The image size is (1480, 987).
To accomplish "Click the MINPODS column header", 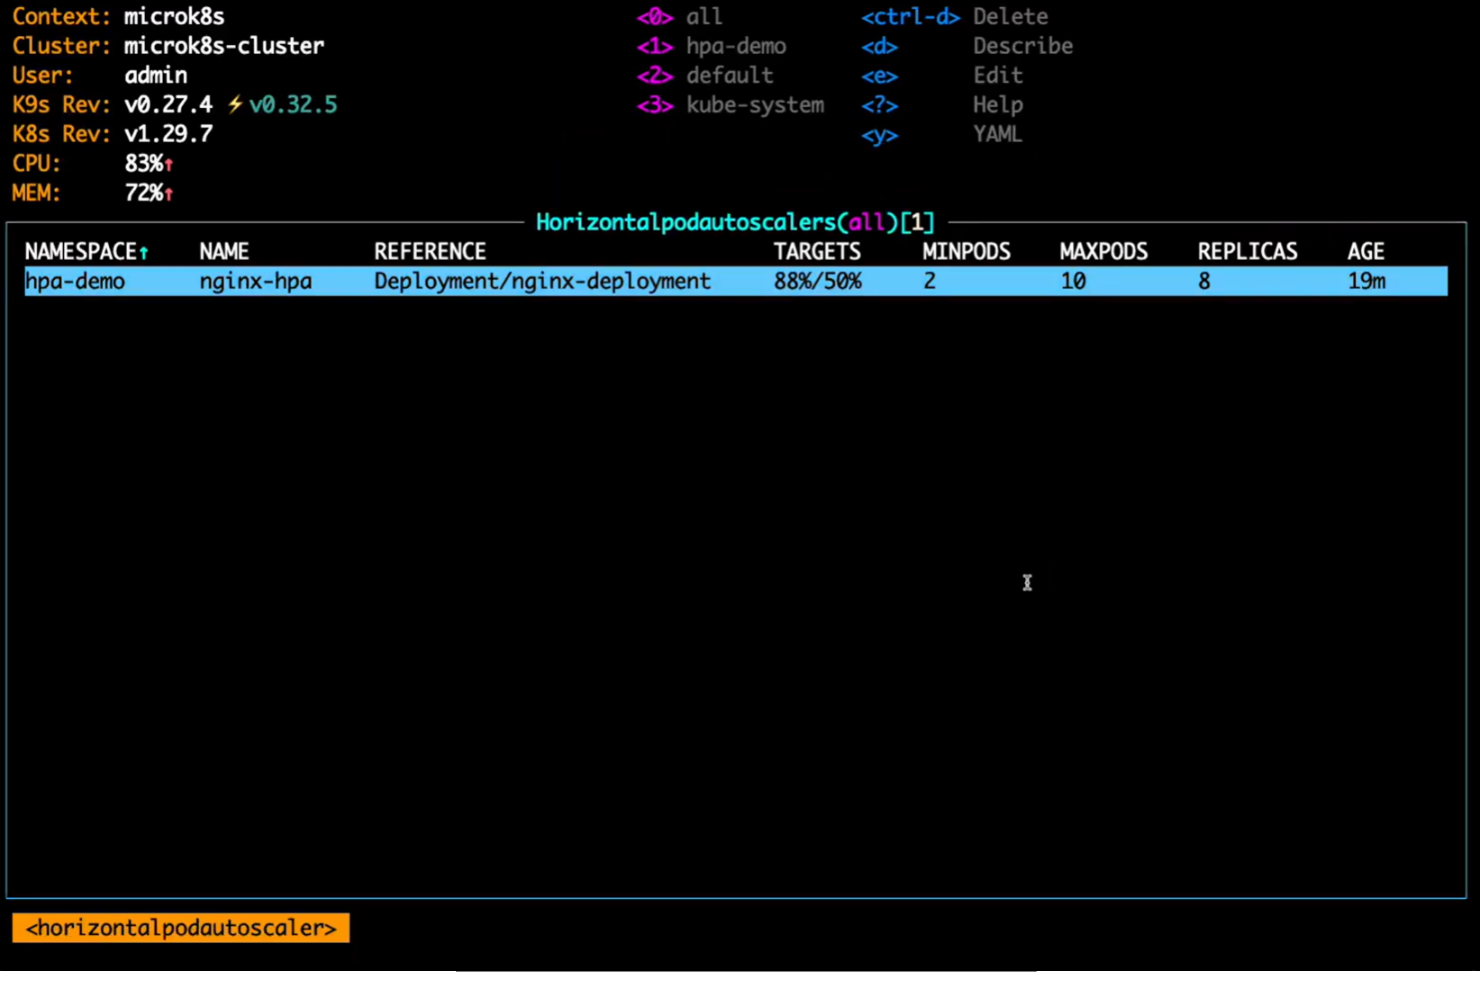I will (966, 252).
